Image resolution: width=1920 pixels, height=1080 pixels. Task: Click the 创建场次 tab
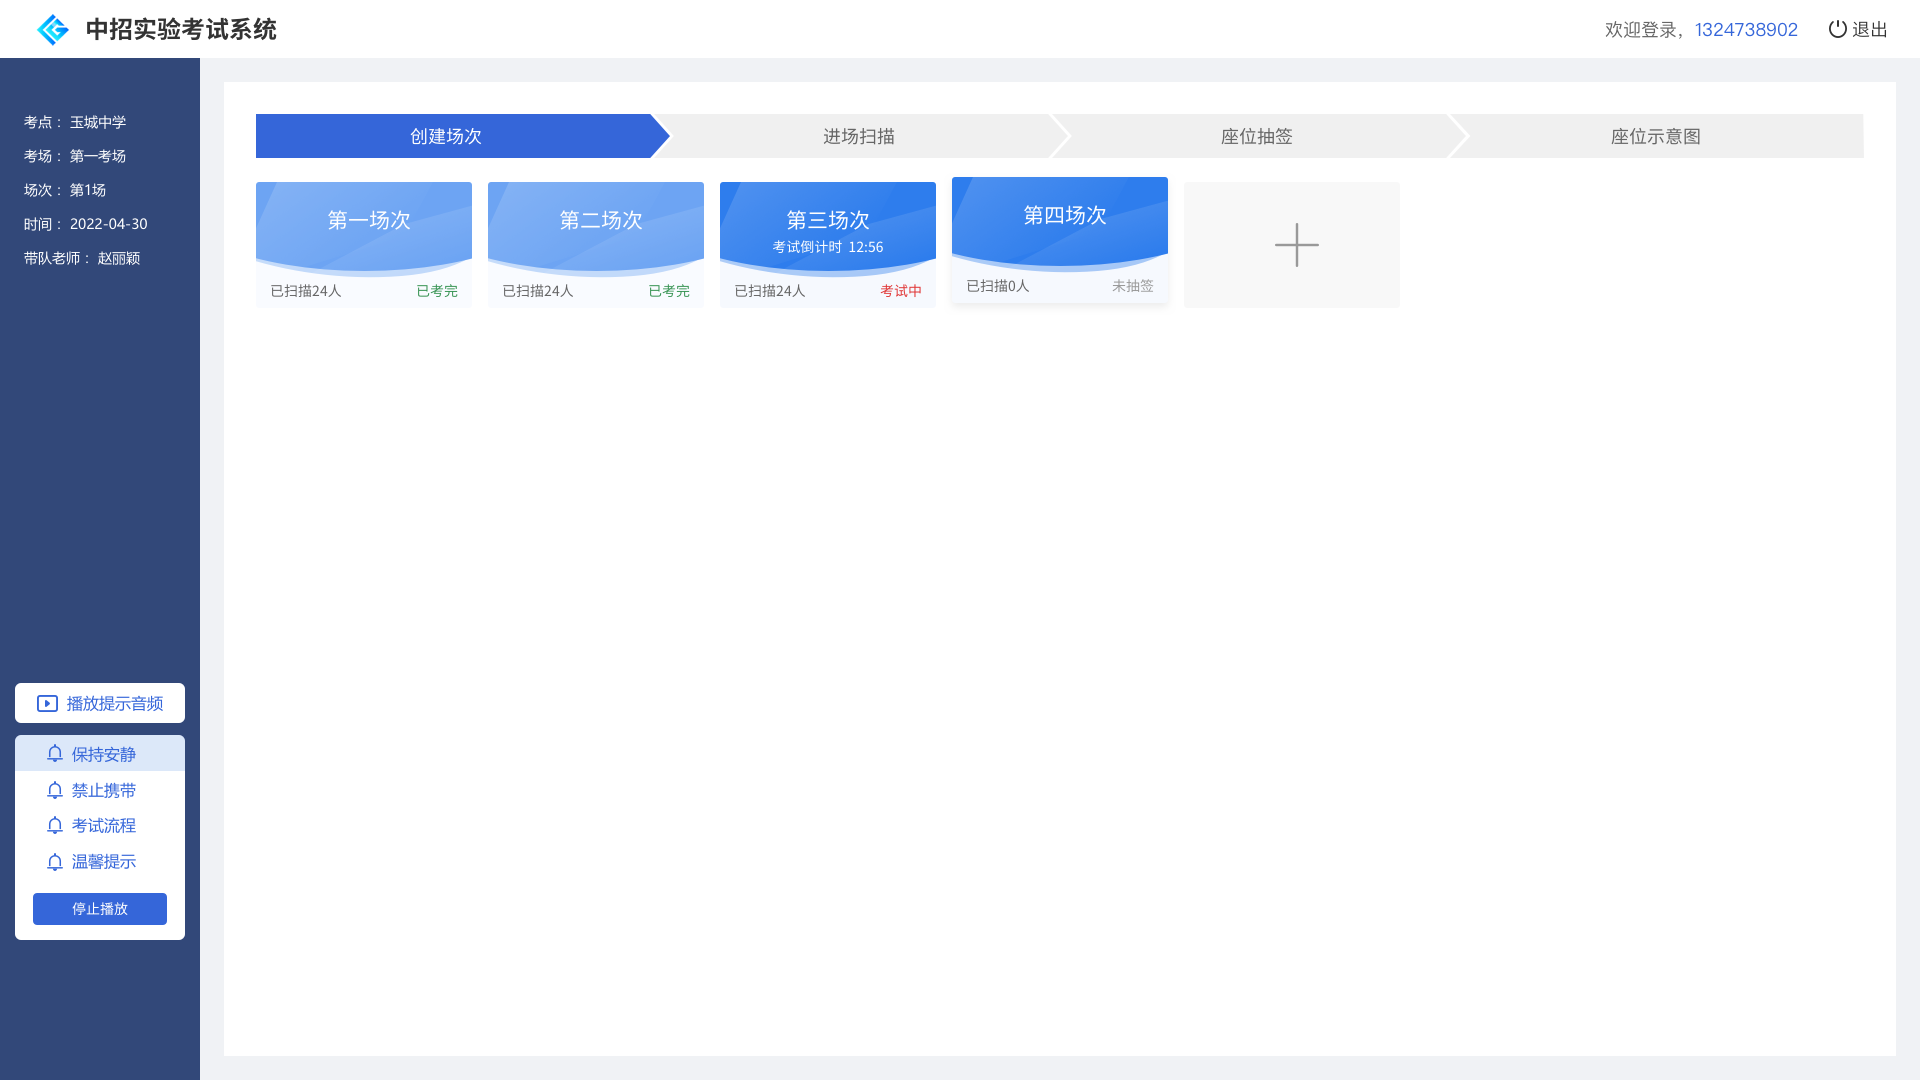446,136
